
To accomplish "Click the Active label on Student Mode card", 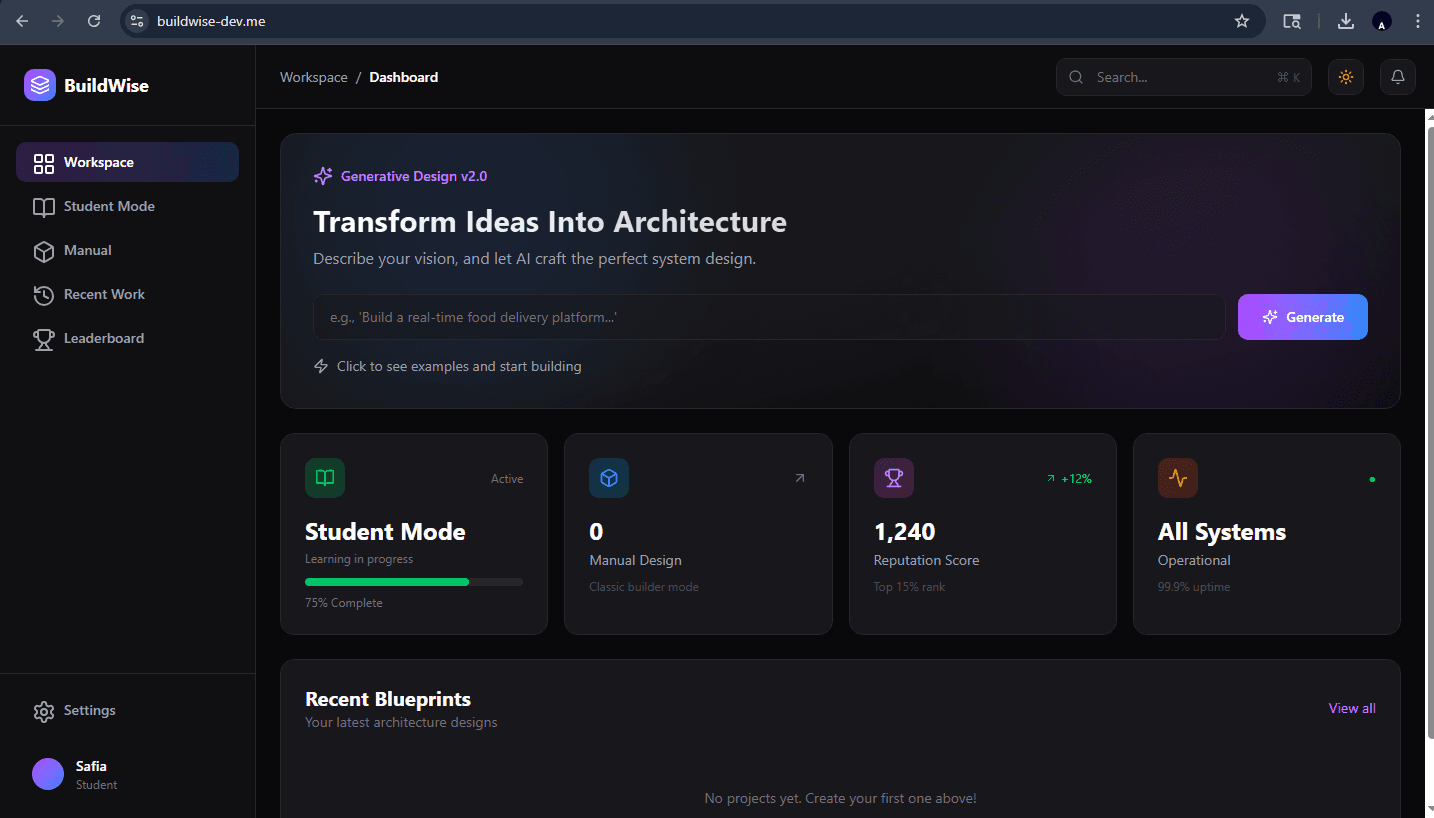I will (x=507, y=478).
